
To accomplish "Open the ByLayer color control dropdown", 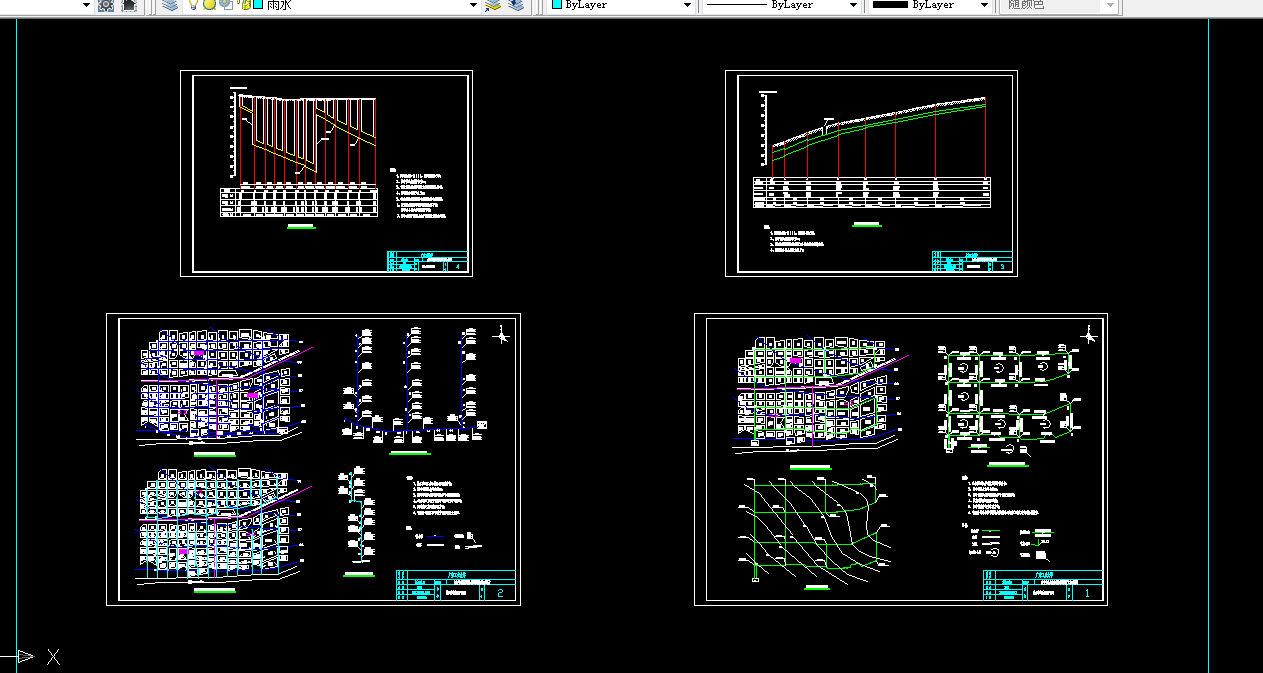I will tap(687, 5).
